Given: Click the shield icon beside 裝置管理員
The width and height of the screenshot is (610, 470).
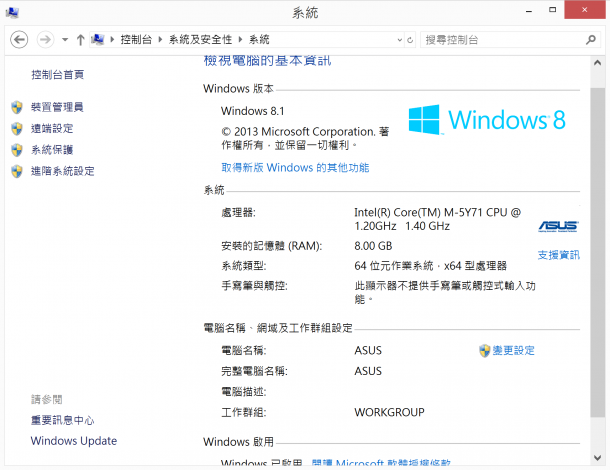Looking at the screenshot, I should point(17,107).
